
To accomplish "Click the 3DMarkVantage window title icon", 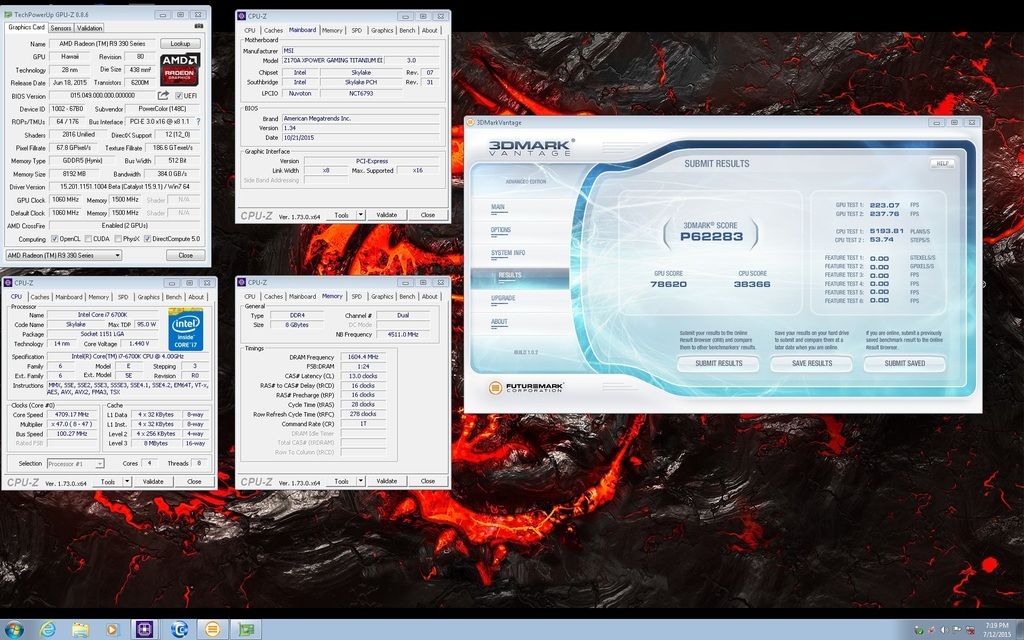I will (x=471, y=122).
